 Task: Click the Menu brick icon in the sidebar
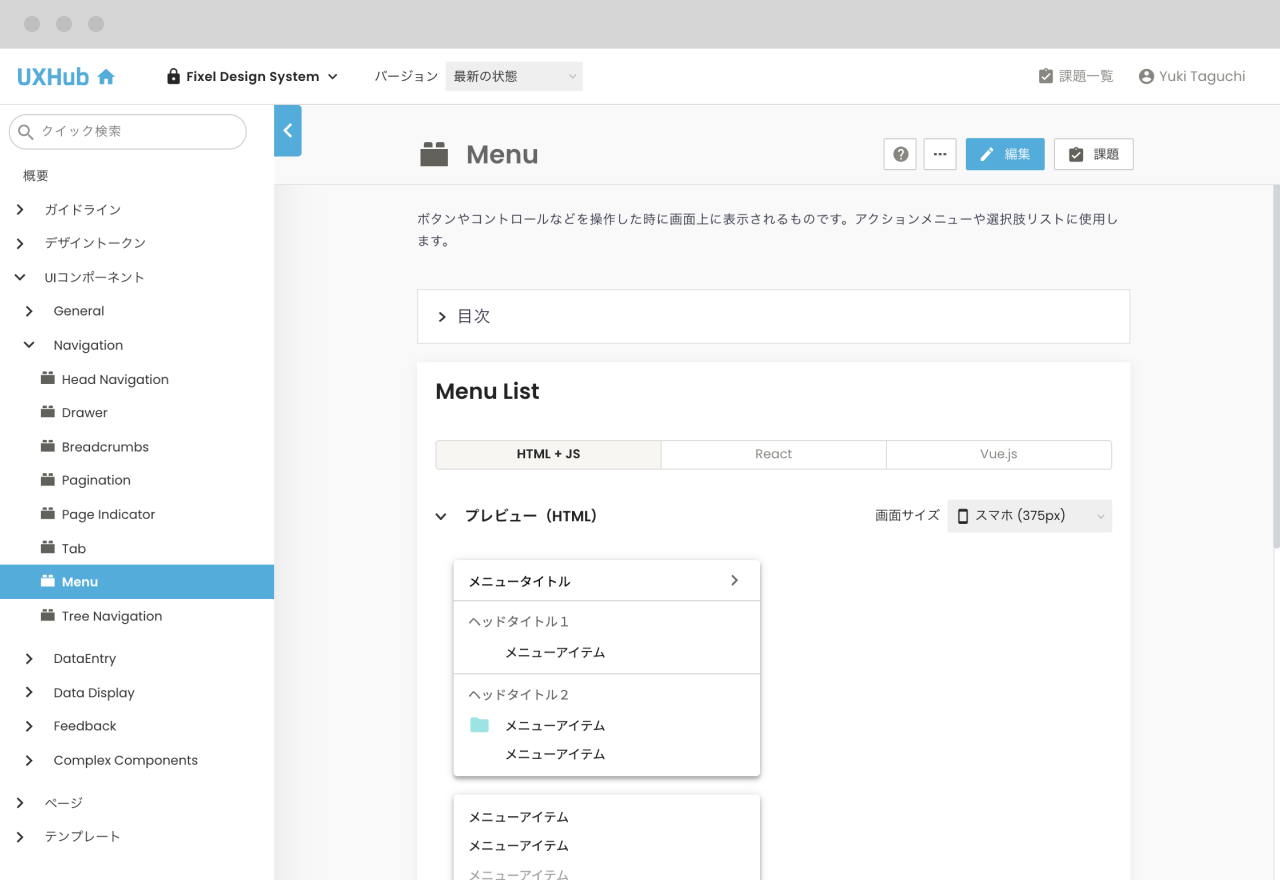[x=47, y=581]
